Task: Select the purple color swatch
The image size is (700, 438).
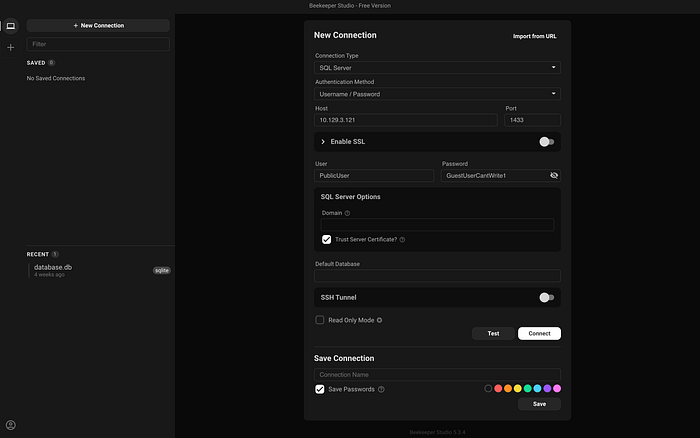Action: (x=547, y=388)
